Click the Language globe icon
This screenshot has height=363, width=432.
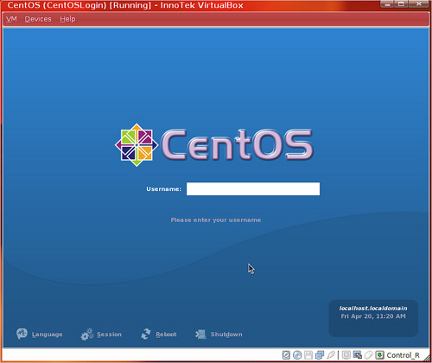(22, 334)
